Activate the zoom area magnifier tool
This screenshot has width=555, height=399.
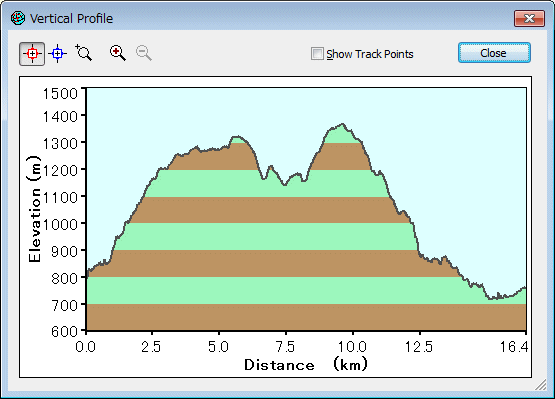click(x=84, y=53)
